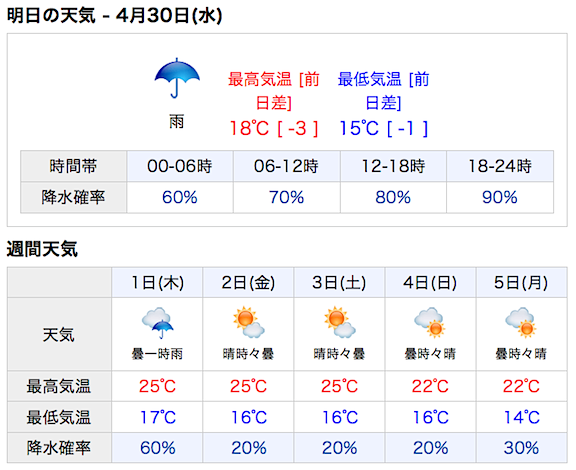This screenshot has height=470, width=576.
Task: Select the 00-06時 time slot header
Action: pyautogui.click(x=180, y=166)
